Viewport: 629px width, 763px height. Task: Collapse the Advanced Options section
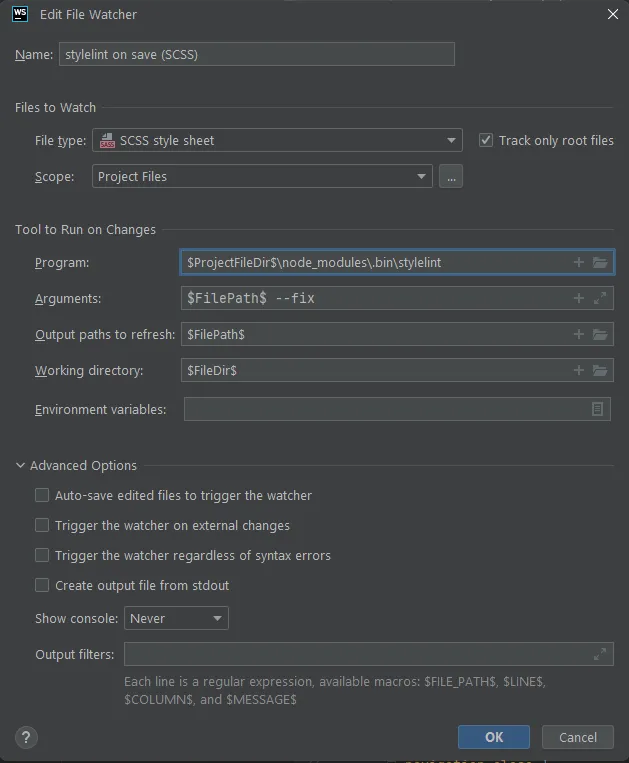pyautogui.click(x=20, y=465)
